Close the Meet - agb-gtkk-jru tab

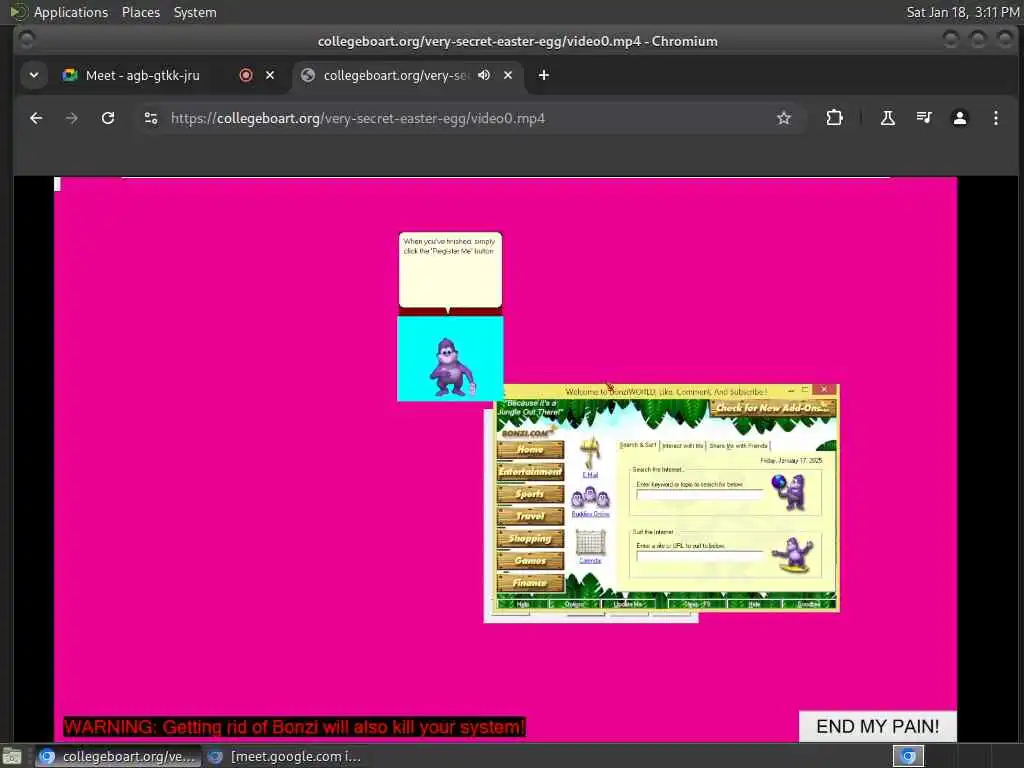click(270, 75)
